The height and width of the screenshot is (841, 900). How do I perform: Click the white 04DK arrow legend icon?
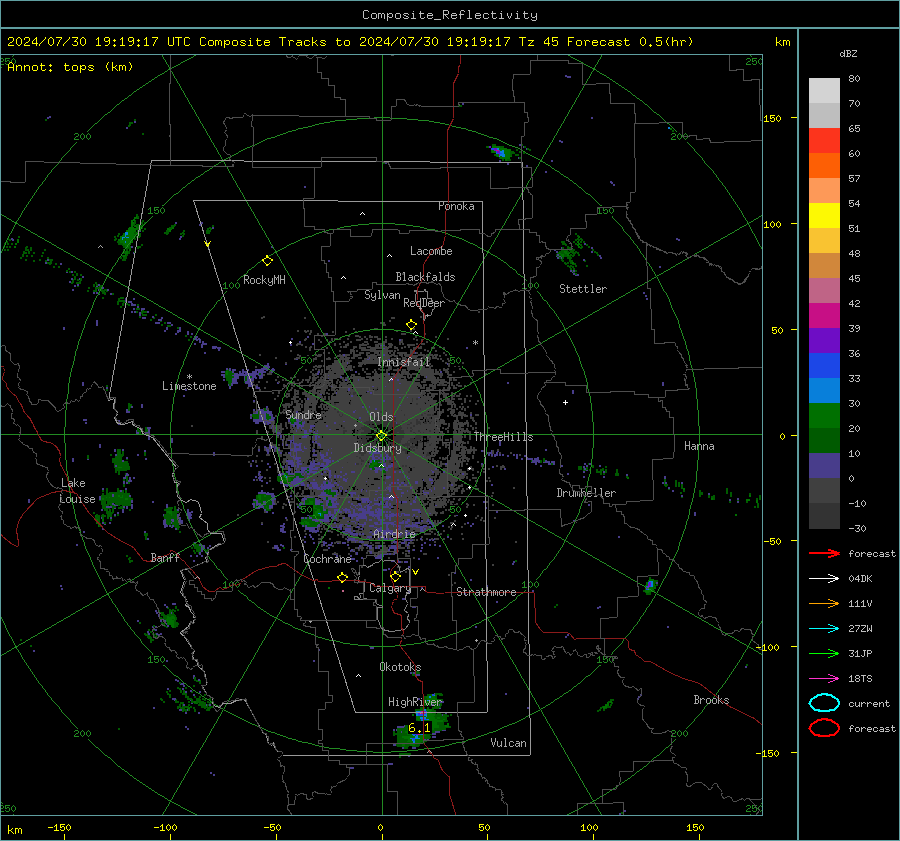(x=824, y=579)
